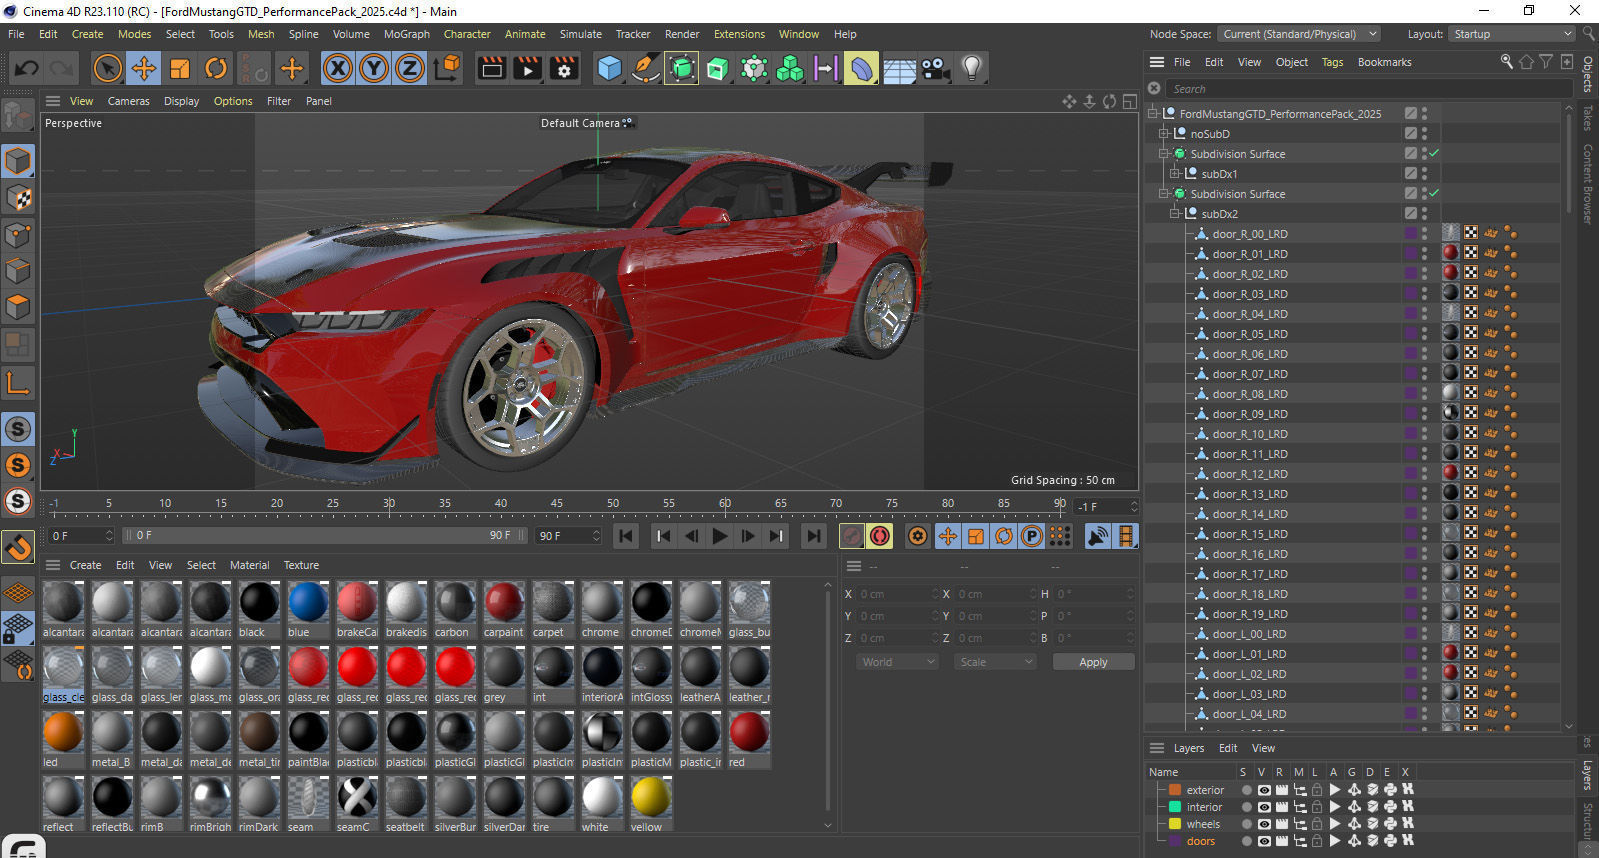
Task: Go to start of animation
Action: tap(626, 537)
